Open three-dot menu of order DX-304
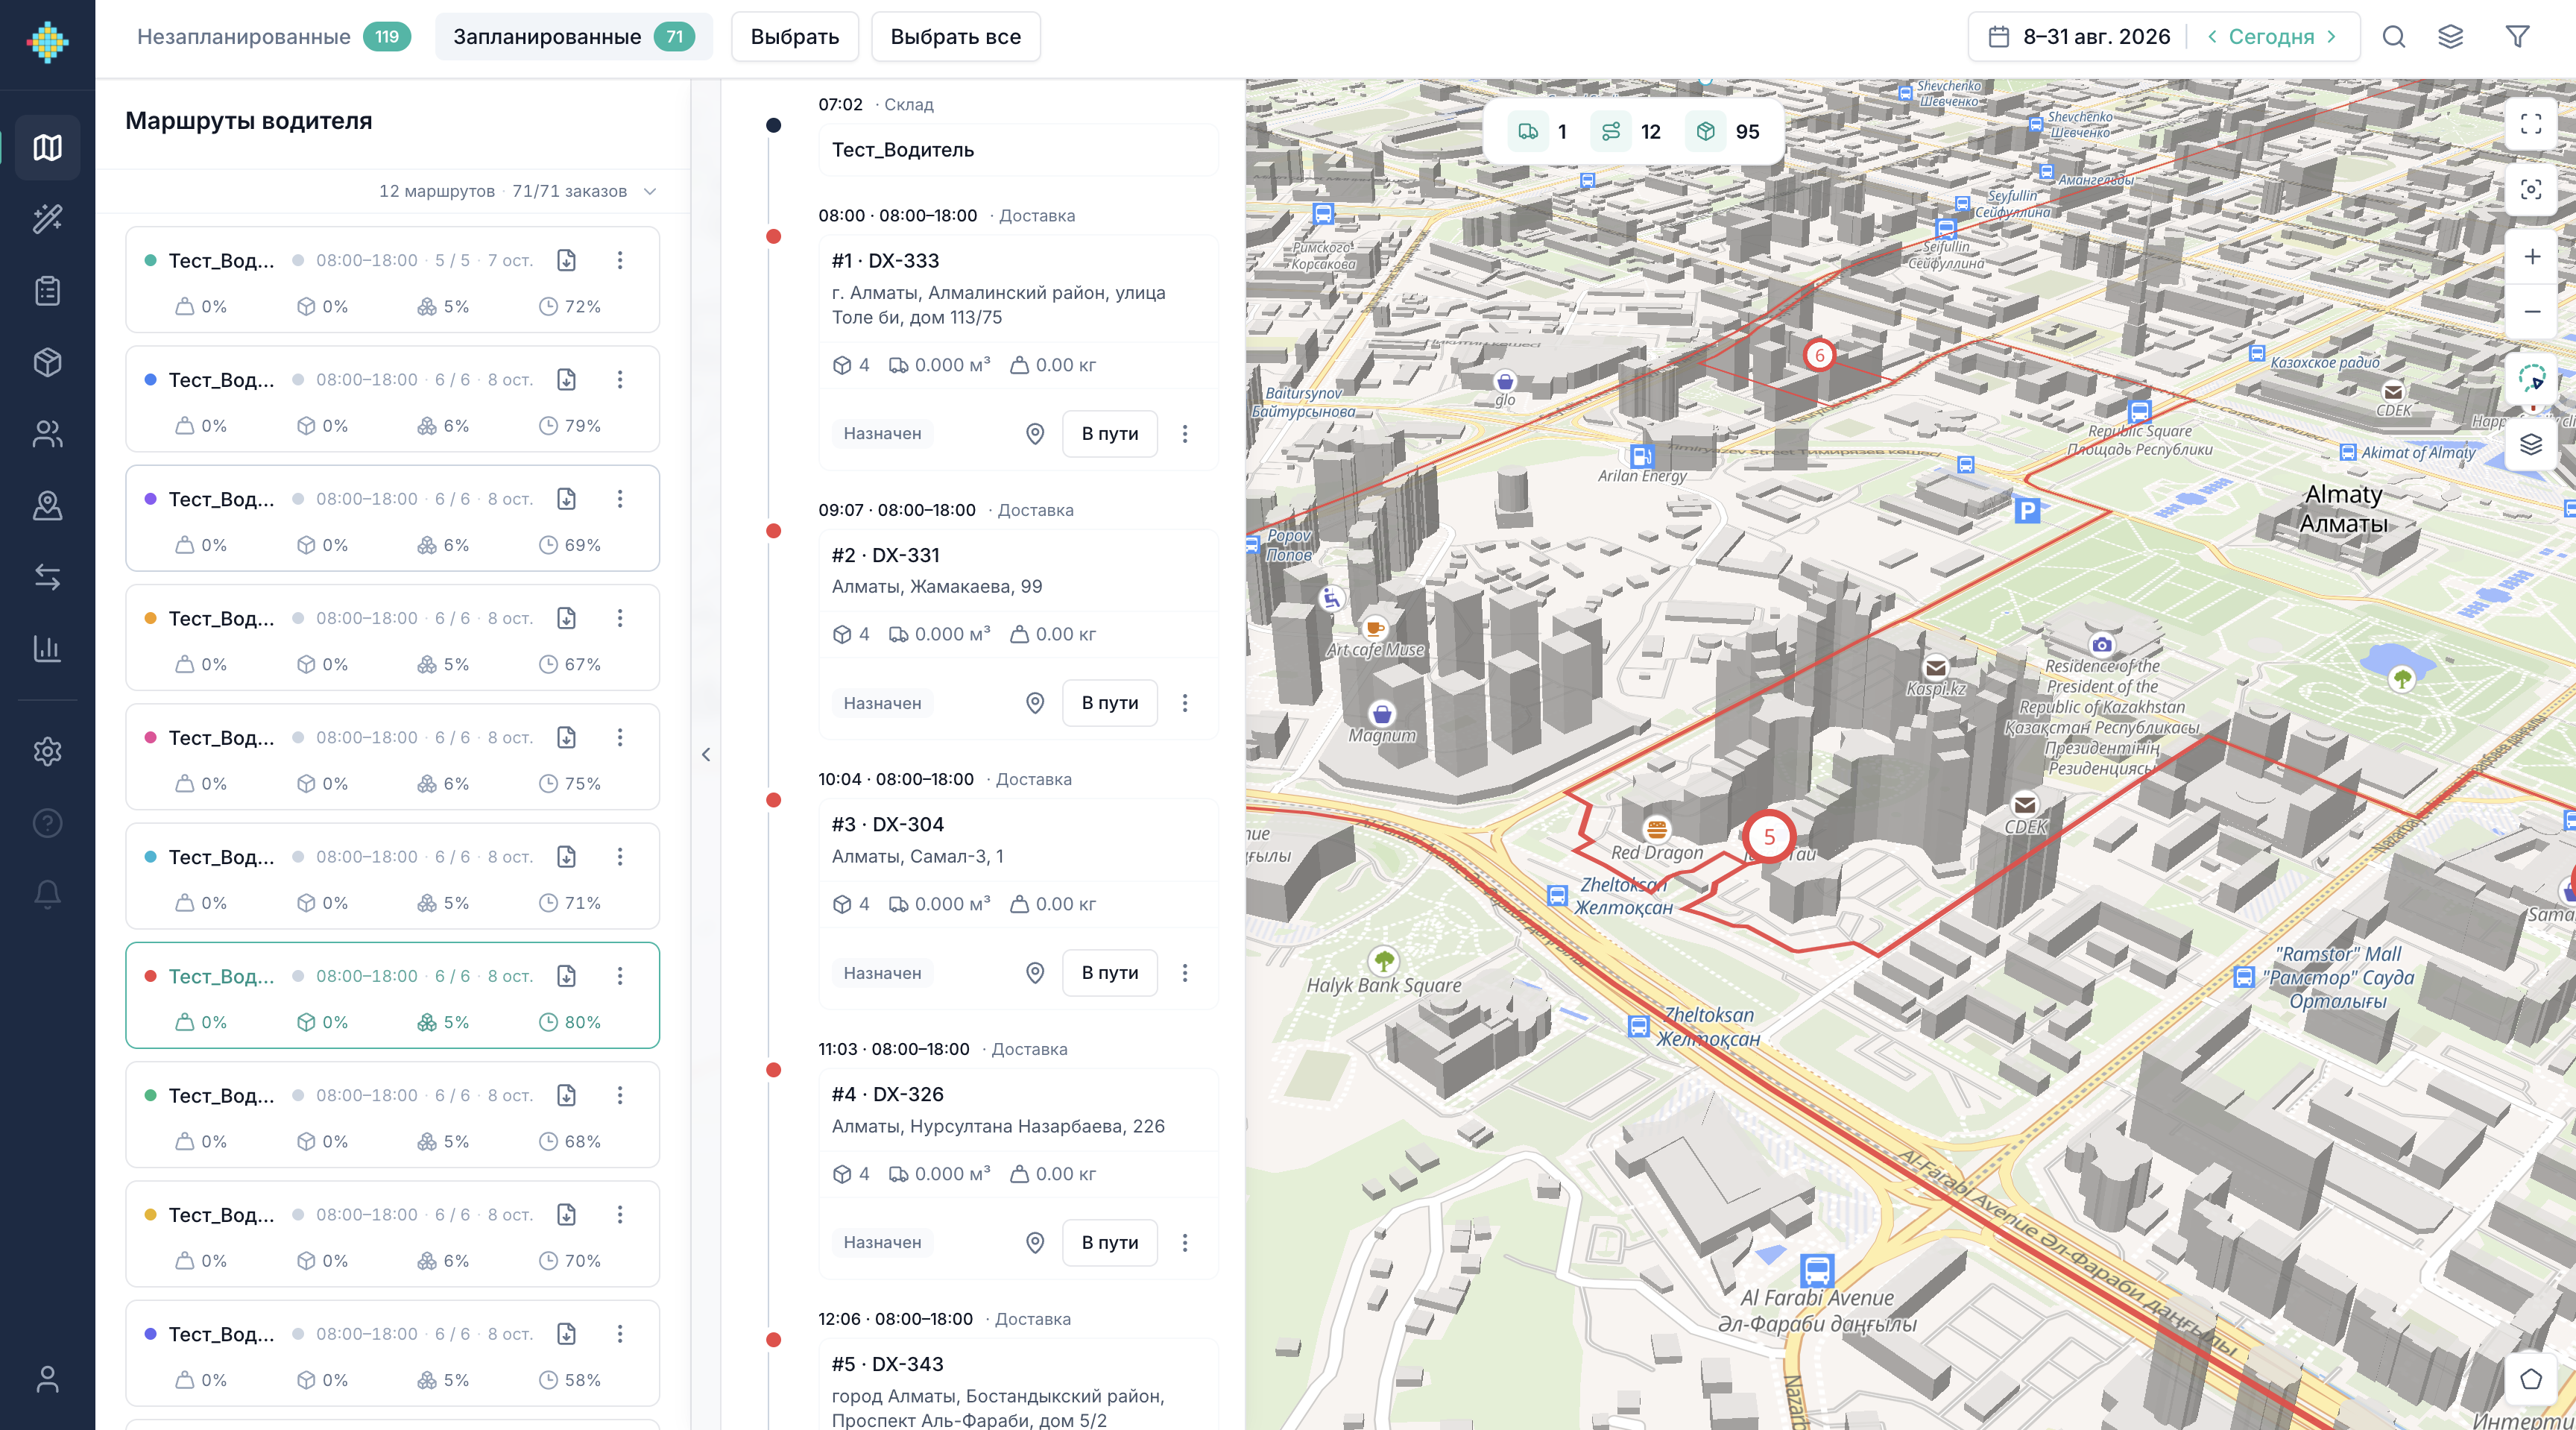Viewport: 2576px width, 1430px height. [1185, 973]
